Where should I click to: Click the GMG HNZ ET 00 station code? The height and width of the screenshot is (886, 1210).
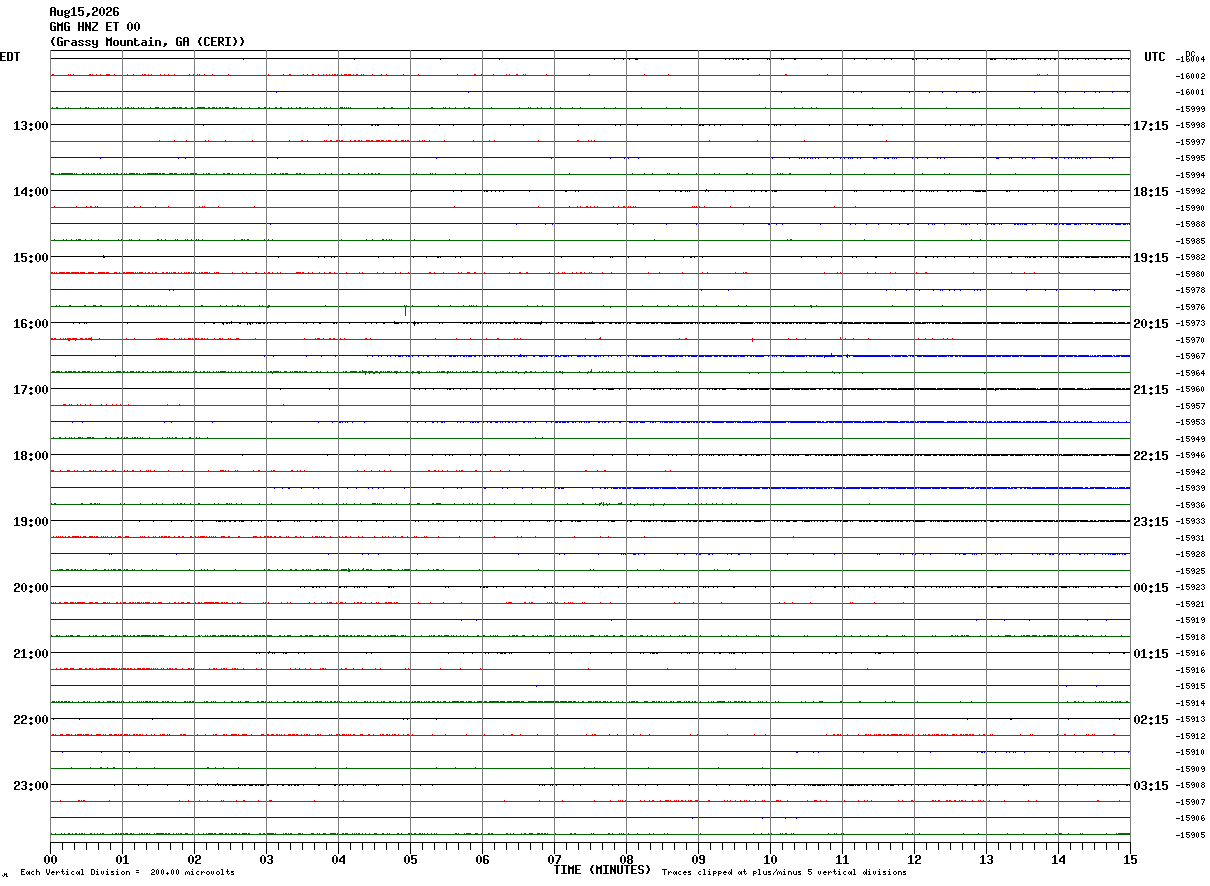[95, 27]
